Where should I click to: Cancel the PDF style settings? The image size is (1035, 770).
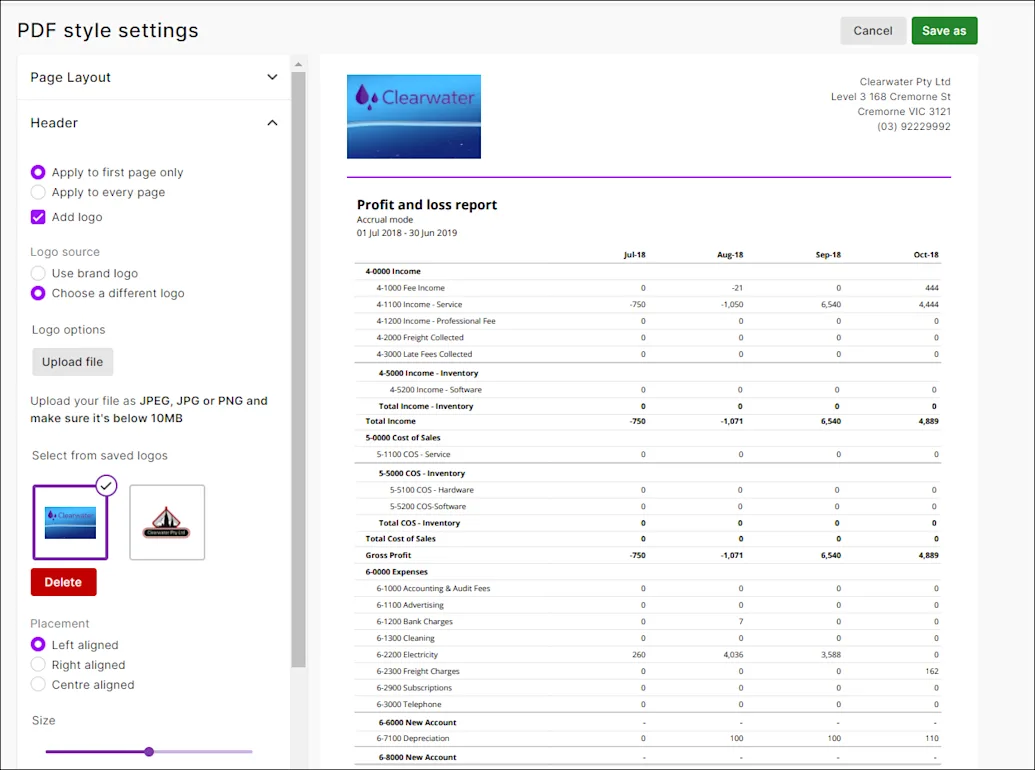coord(873,30)
